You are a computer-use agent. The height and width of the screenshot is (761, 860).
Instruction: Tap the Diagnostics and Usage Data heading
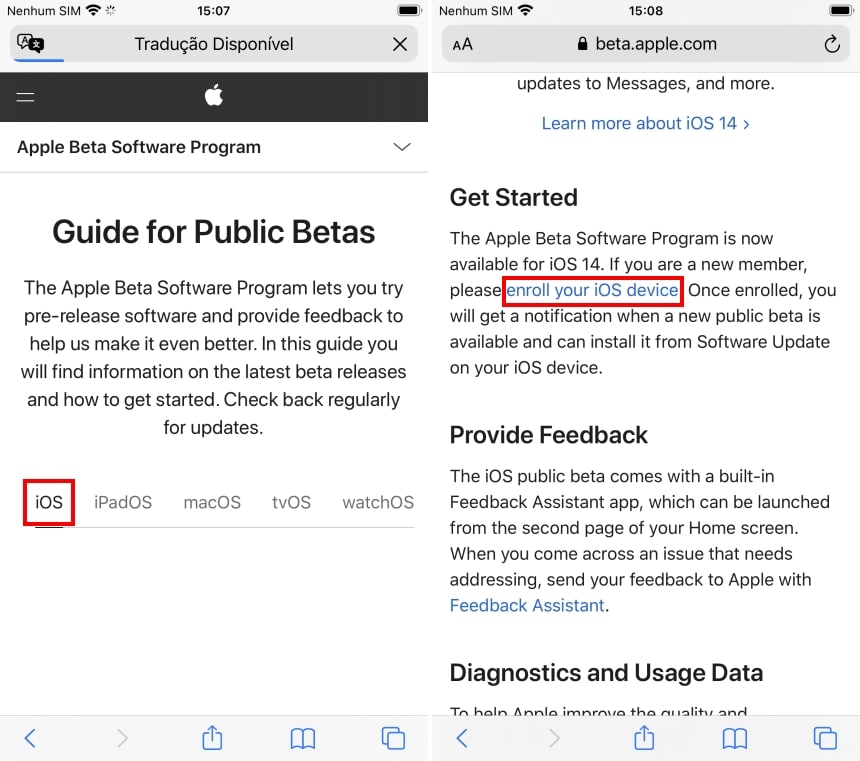pyautogui.click(x=606, y=673)
